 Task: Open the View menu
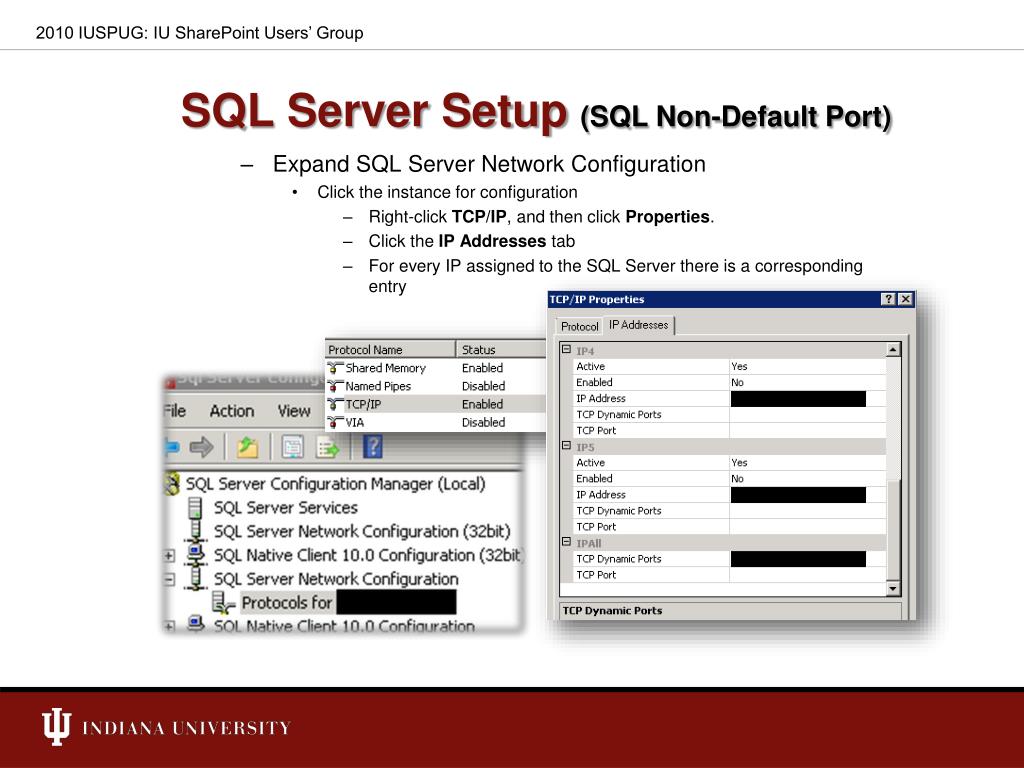click(294, 411)
